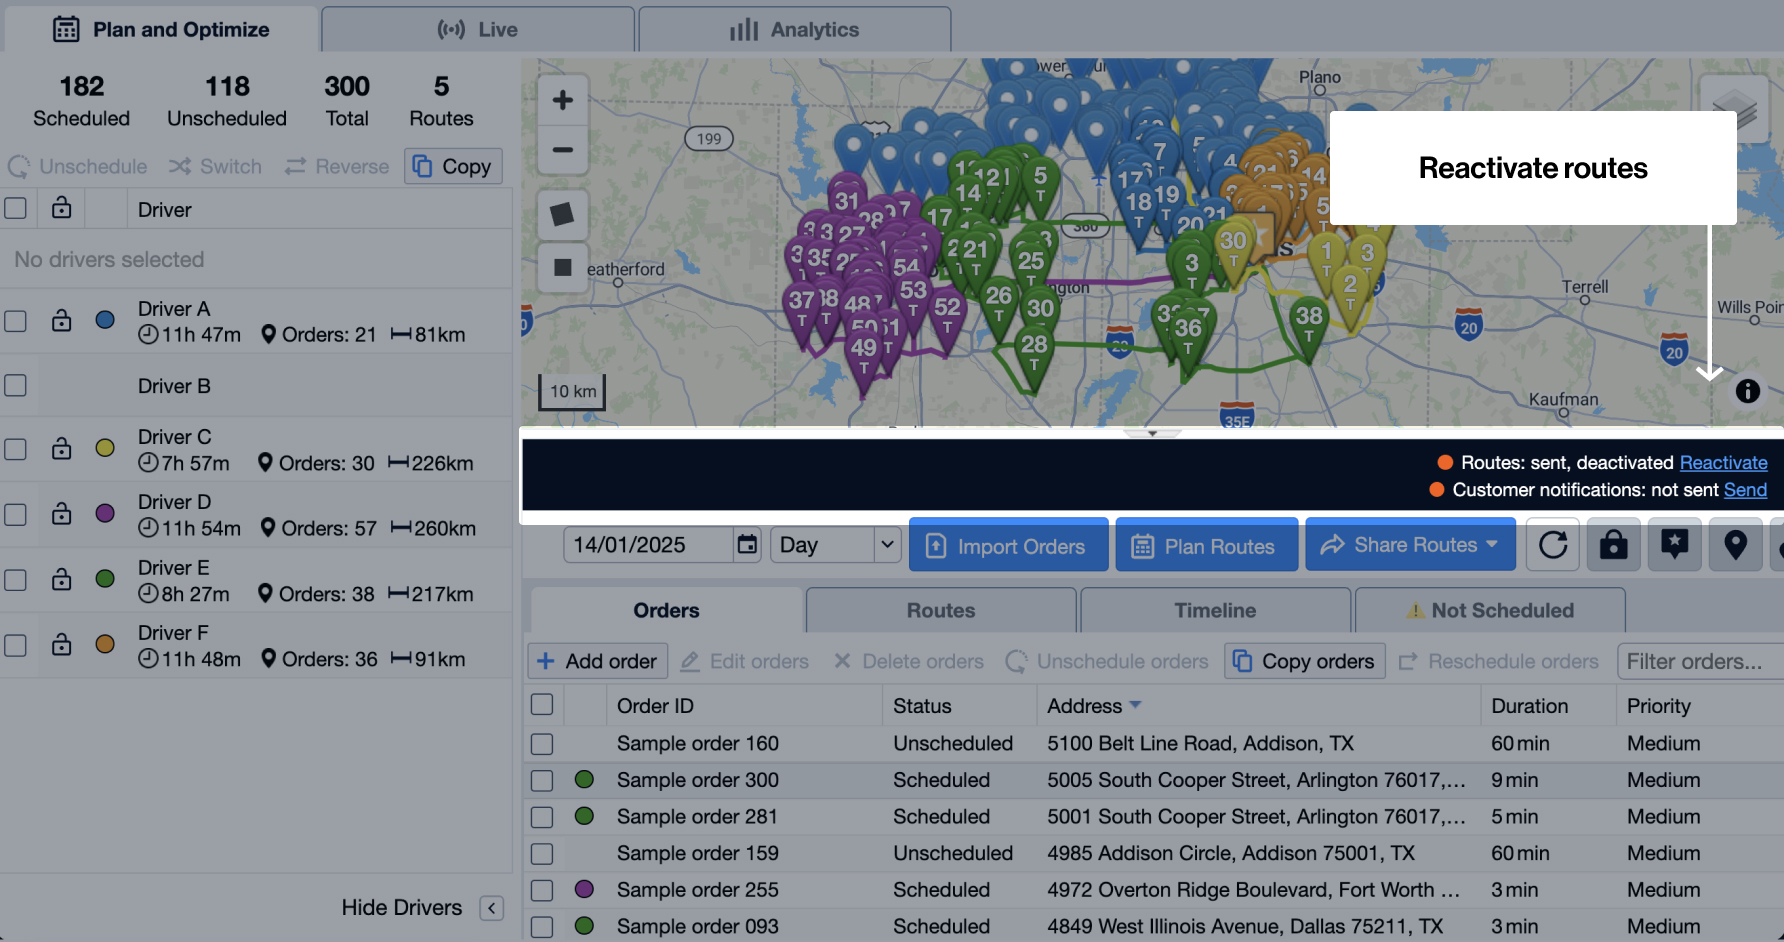Zoom out on the map
The image size is (1784, 942).
(x=562, y=150)
